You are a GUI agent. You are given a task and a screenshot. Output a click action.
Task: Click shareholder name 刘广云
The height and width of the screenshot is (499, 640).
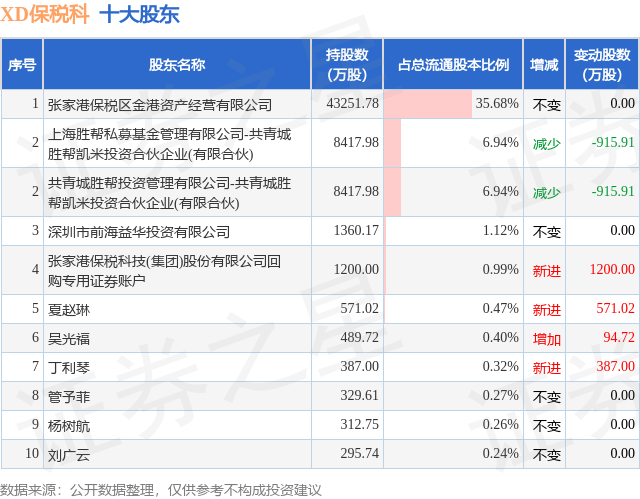coord(69,455)
